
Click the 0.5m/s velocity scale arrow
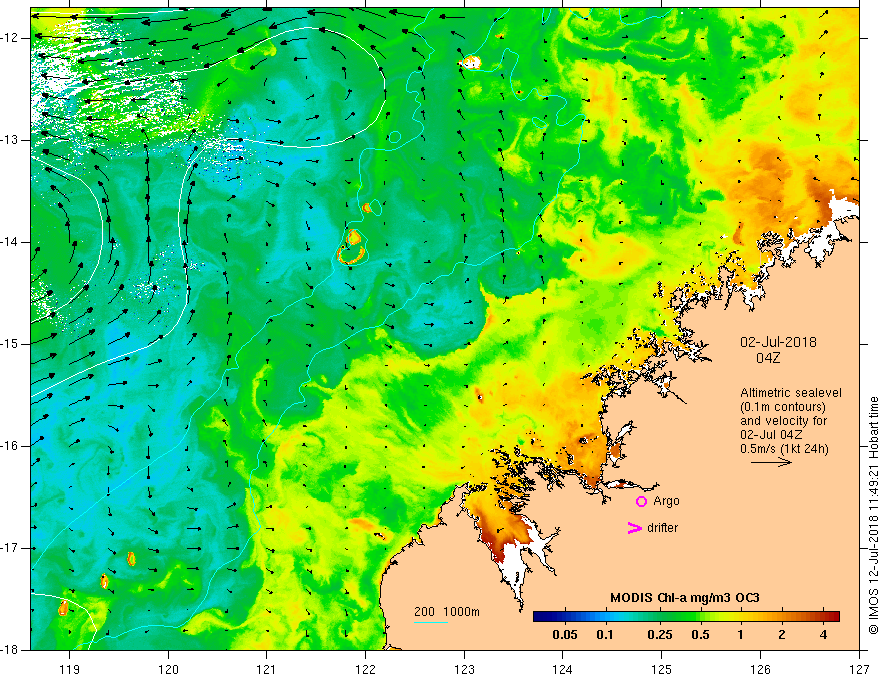(771, 462)
